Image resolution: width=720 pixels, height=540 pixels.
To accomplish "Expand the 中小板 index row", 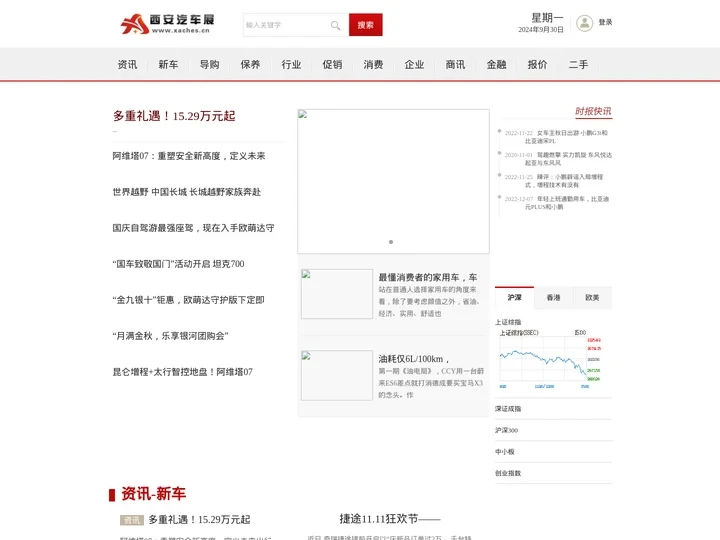I will (553, 452).
